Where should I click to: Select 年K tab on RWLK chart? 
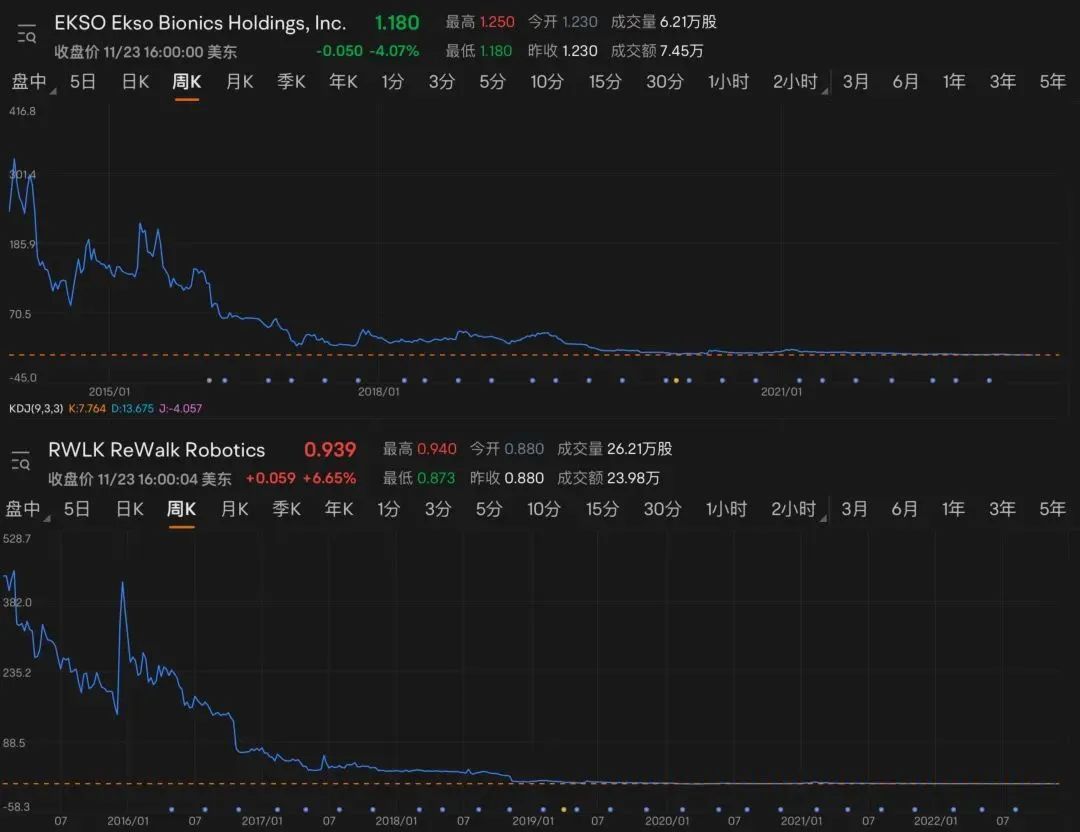(x=339, y=509)
